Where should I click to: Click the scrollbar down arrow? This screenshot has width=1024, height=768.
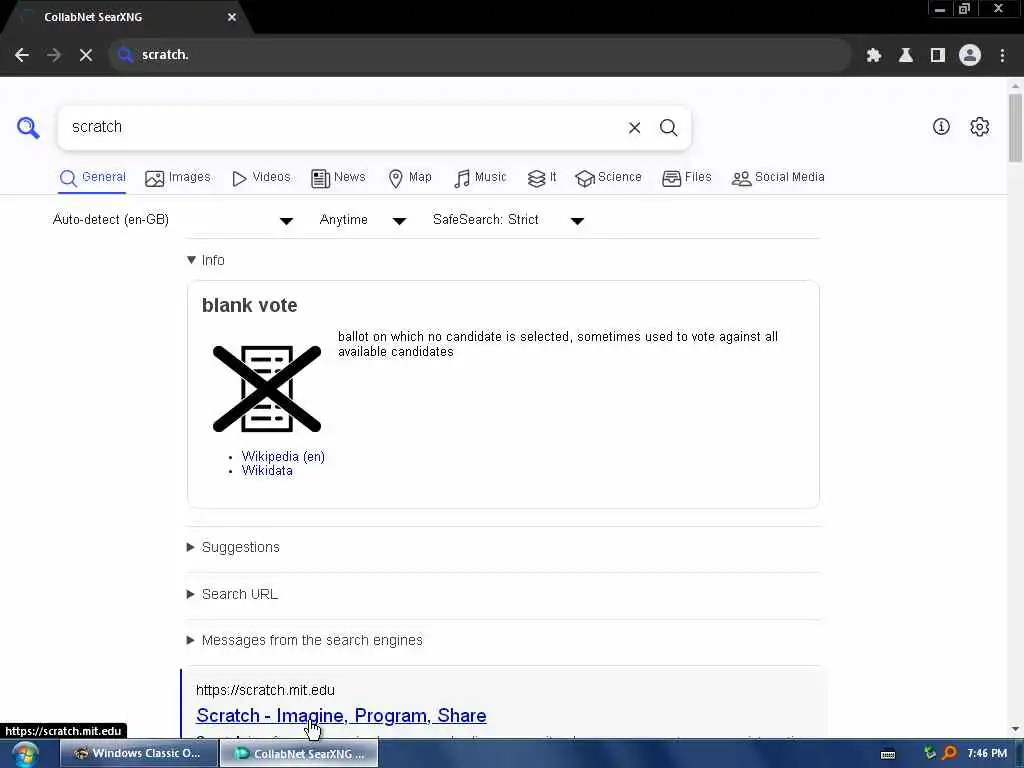click(x=1015, y=729)
